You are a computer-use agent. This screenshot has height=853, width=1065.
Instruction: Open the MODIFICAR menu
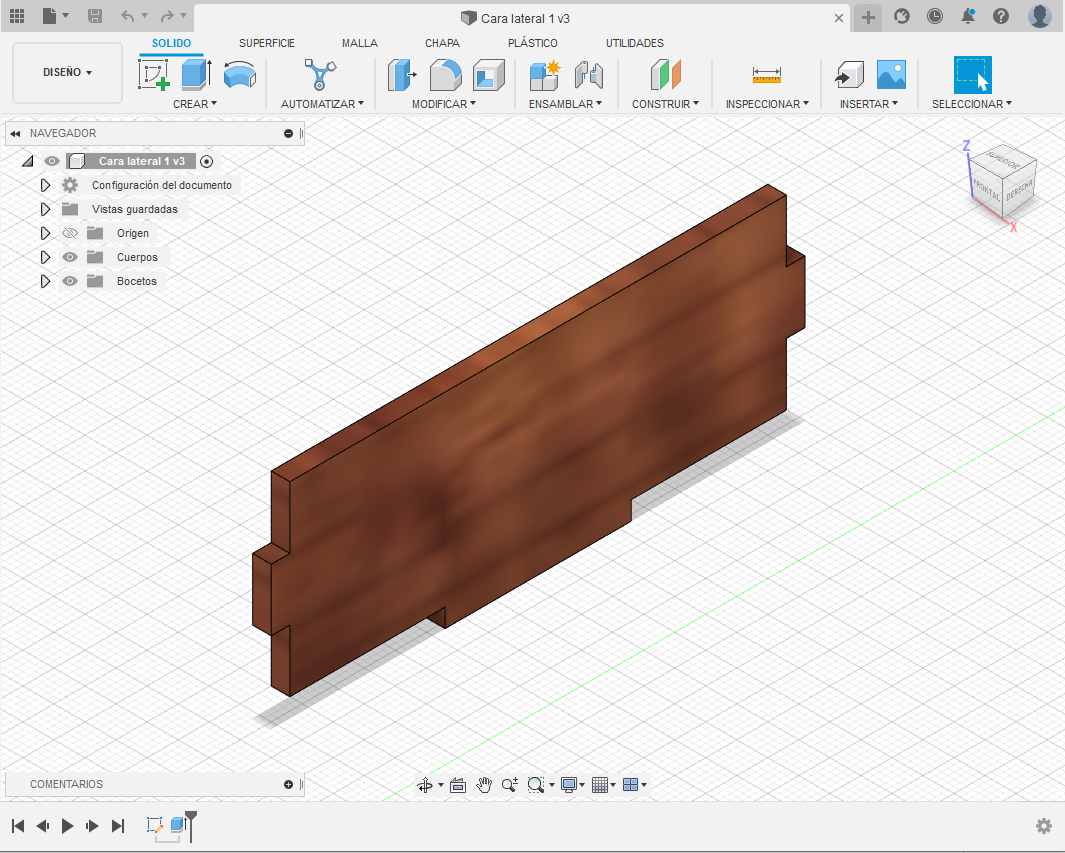(444, 104)
